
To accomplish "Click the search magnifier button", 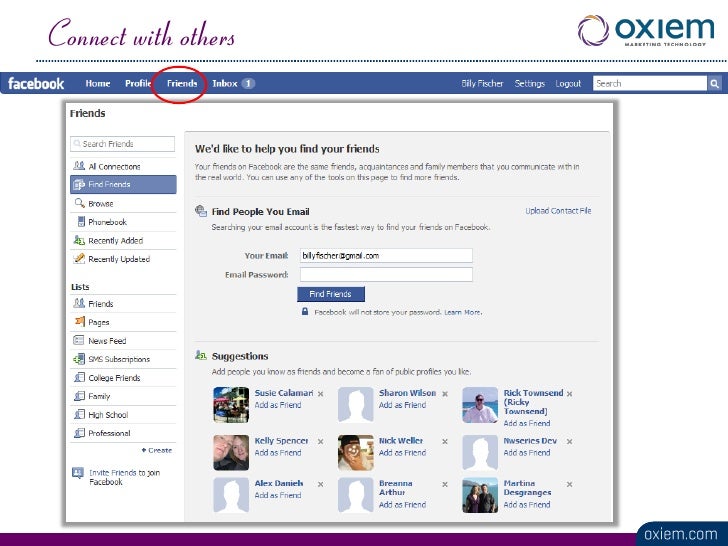I will point(714,84).
